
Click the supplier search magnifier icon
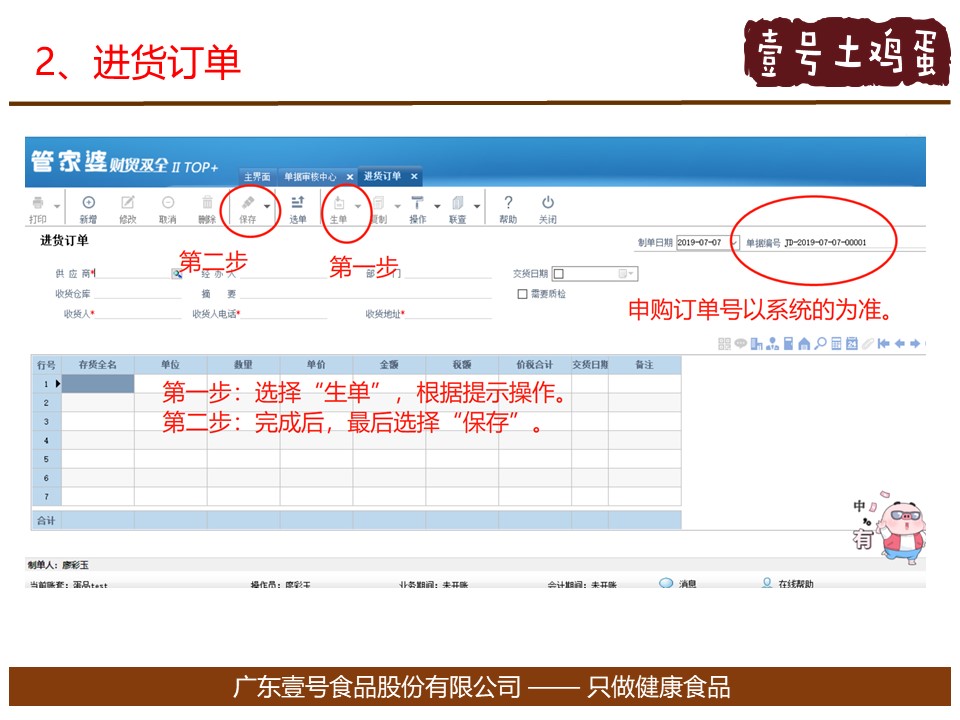[177, 273]
